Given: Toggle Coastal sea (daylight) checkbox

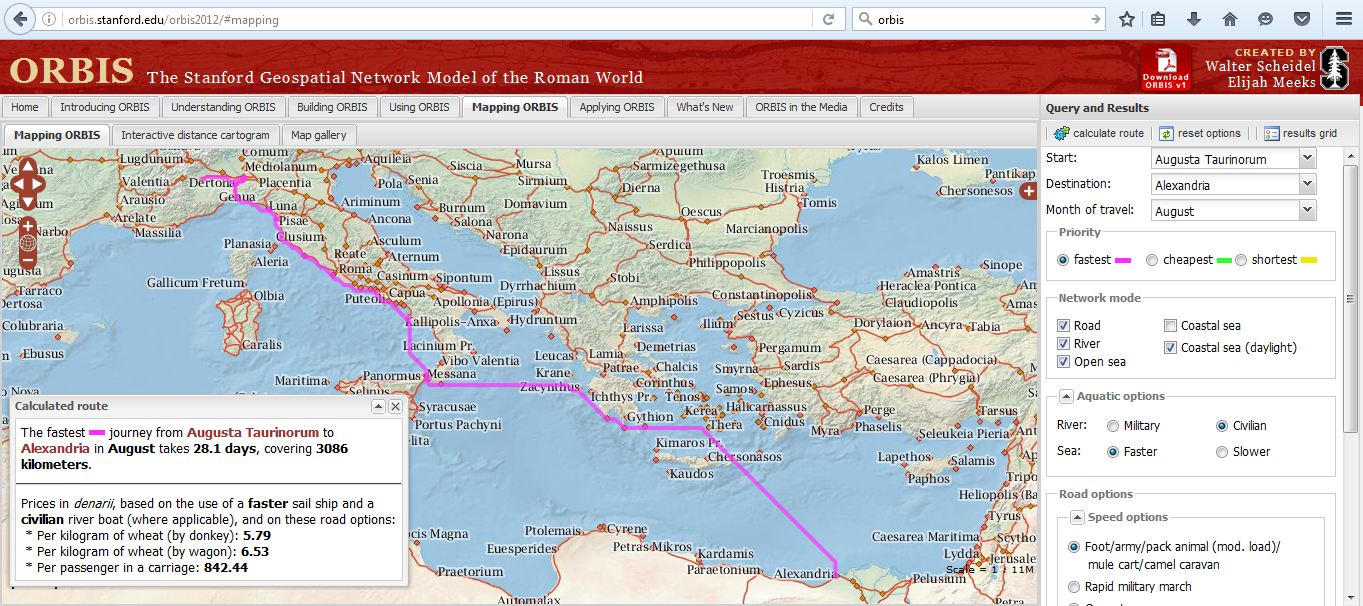Looking at the screenshot, I should 1171,347.
